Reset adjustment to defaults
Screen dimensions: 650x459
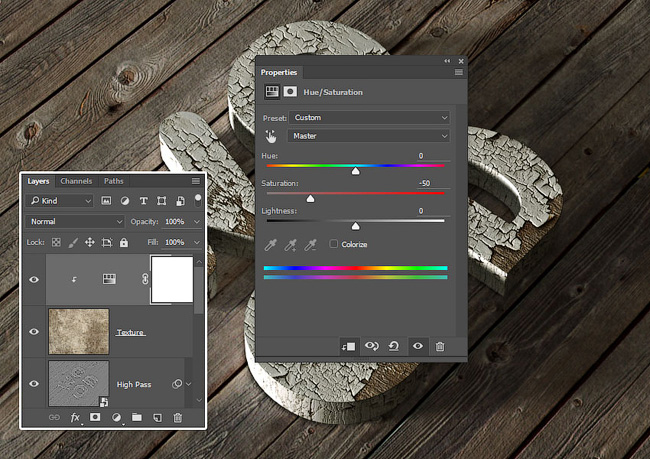394,346
